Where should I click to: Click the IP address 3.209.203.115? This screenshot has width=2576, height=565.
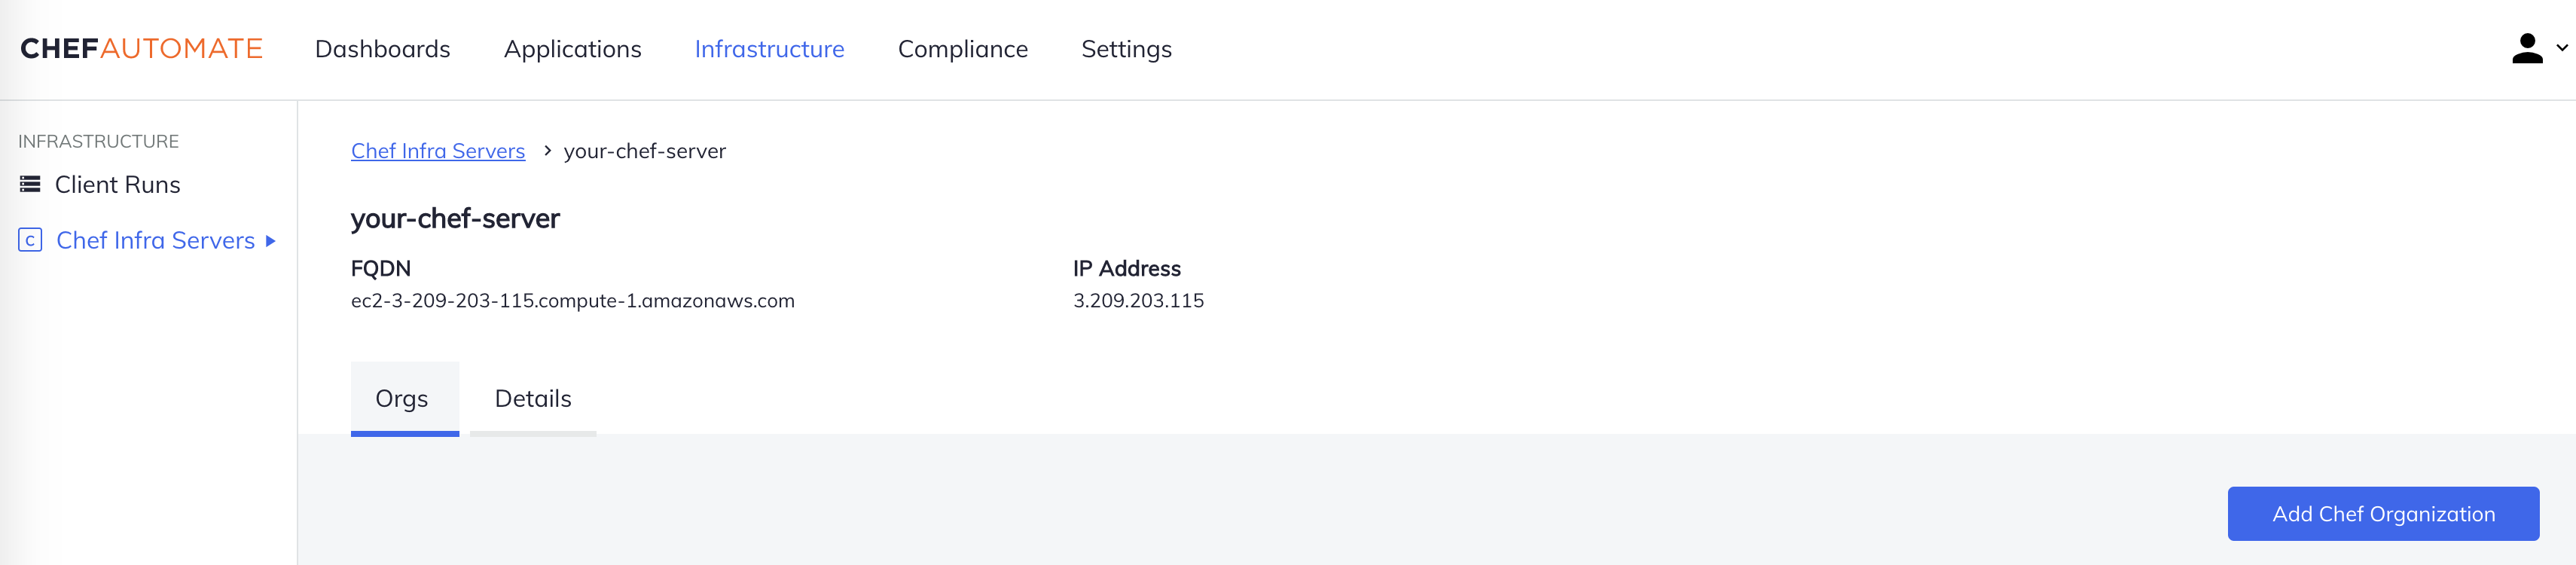pos(1138,301)
